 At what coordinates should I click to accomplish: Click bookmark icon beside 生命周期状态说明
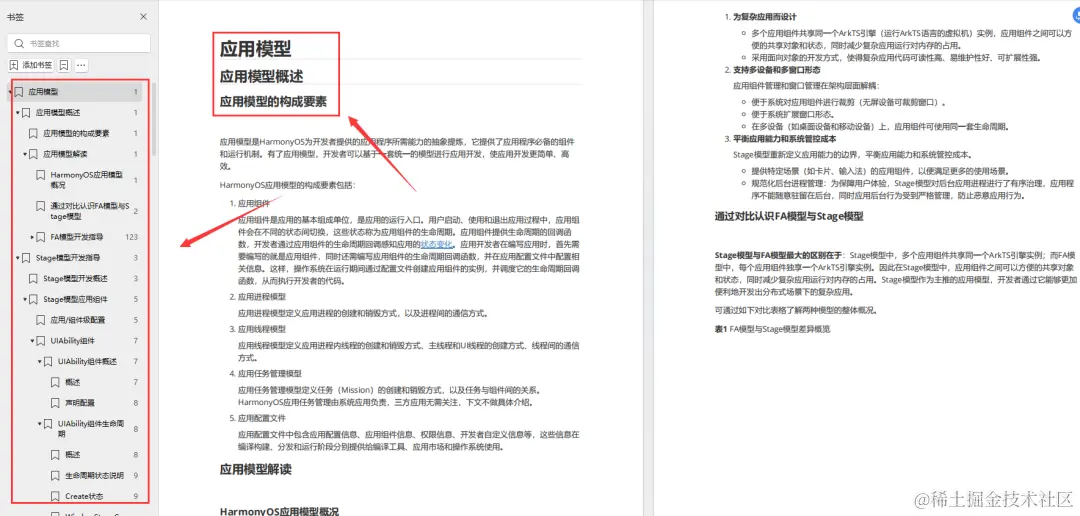56,475
